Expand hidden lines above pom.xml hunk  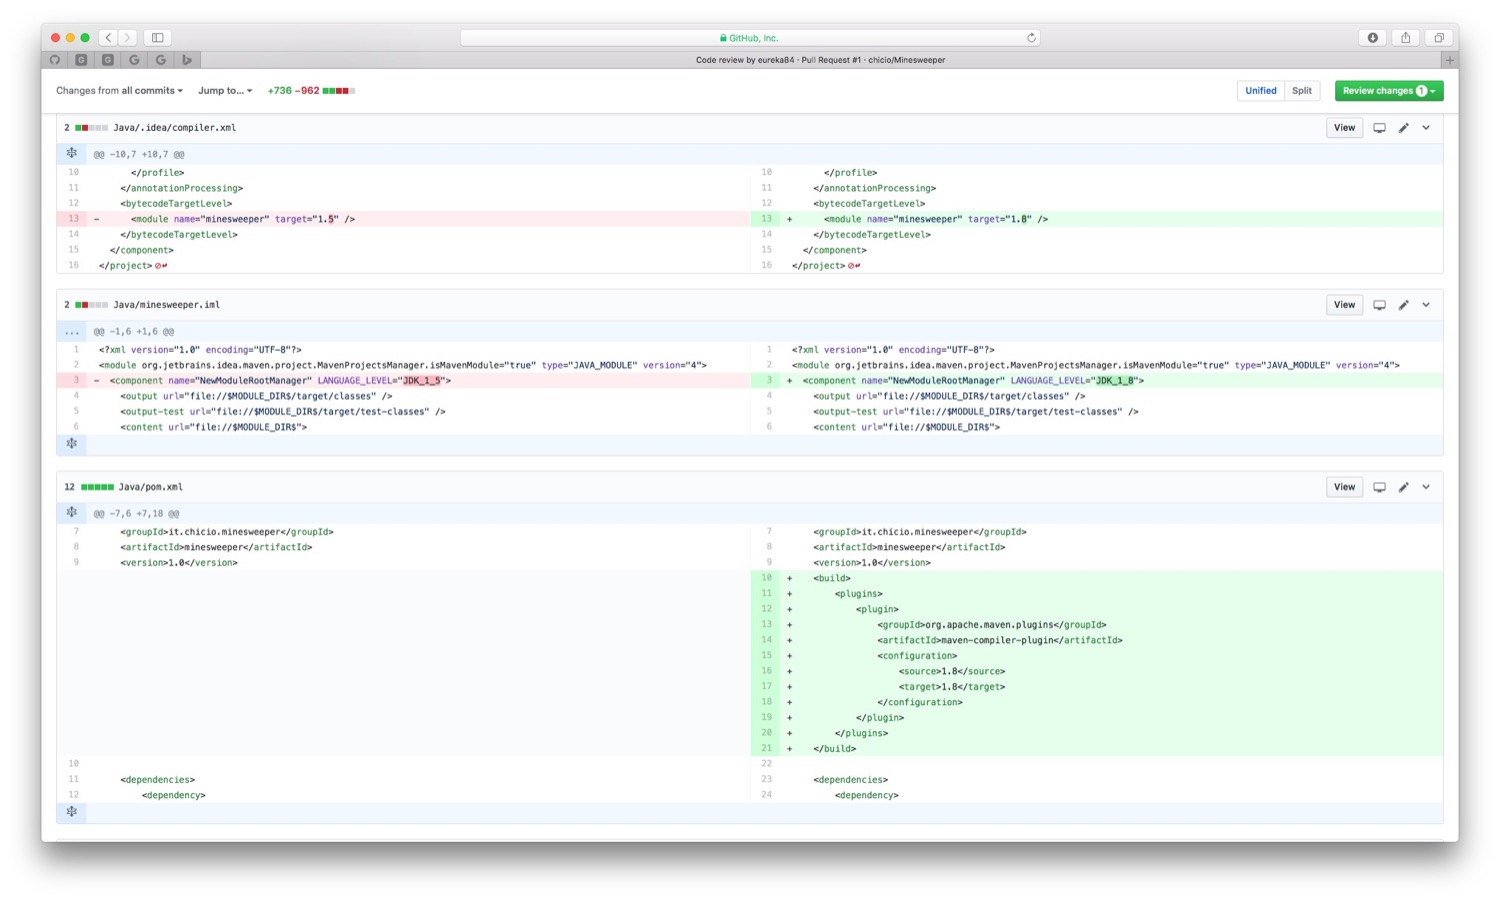[x=71, y=513]
